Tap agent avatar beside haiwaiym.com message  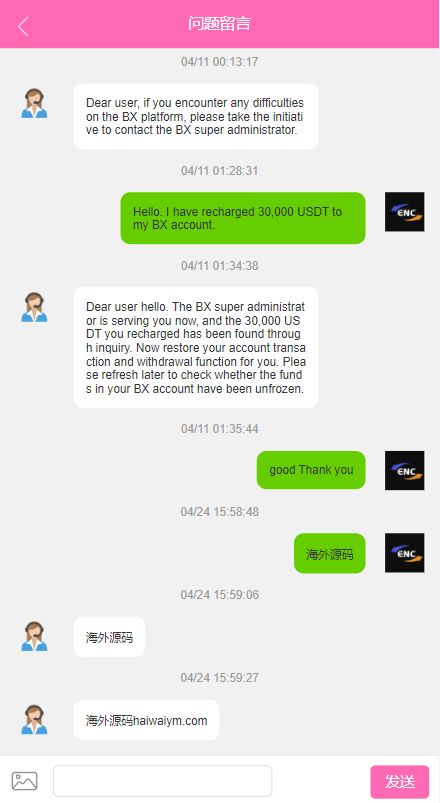[x=34, y=720]
